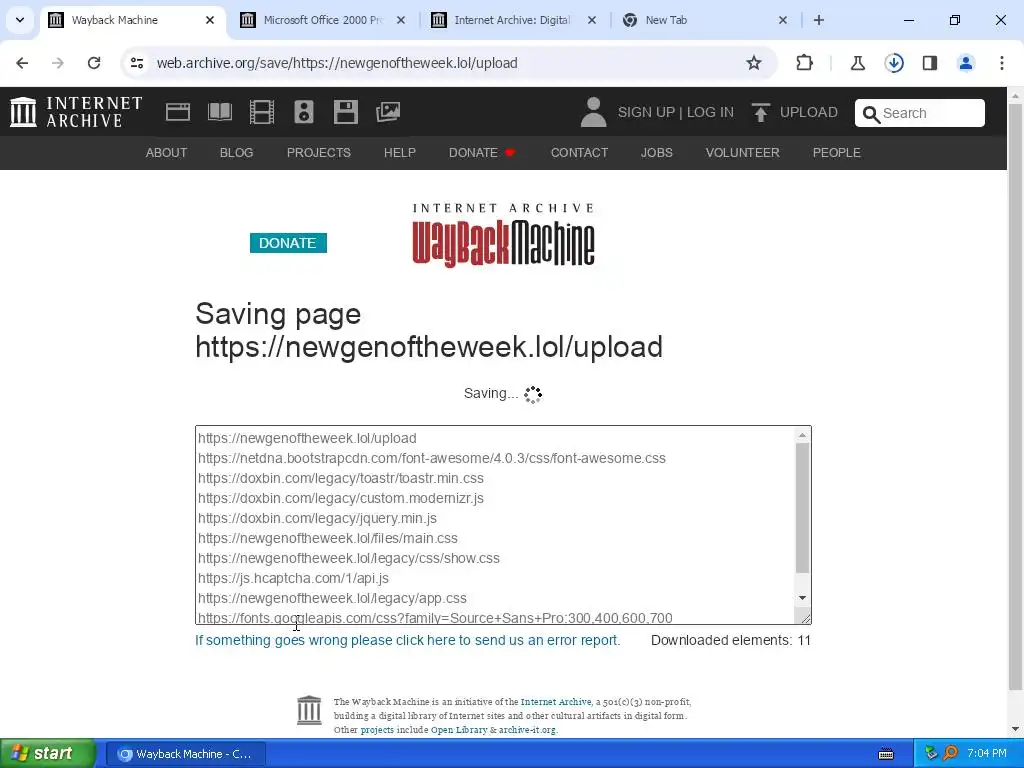The height and width of the screenshot is (768, 1024).
Task: Open the Texts book icon
Action: click(219, 112)
